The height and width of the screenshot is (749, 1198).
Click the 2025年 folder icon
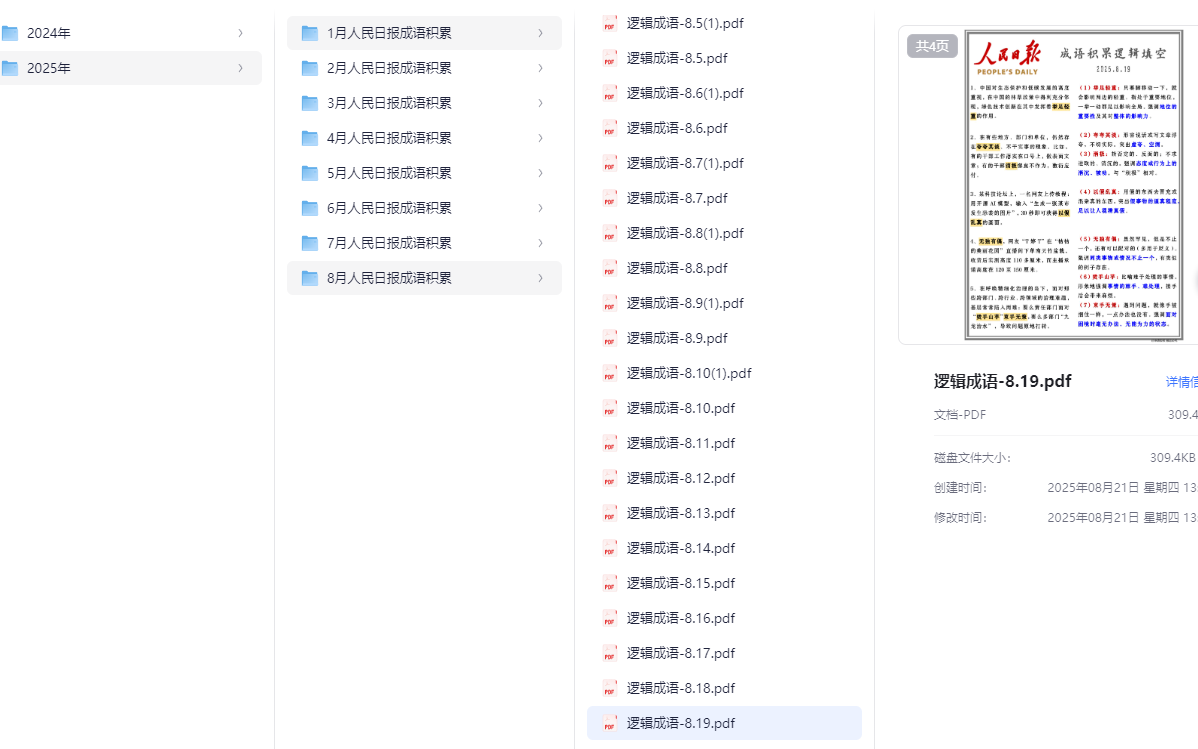point(9,68)
